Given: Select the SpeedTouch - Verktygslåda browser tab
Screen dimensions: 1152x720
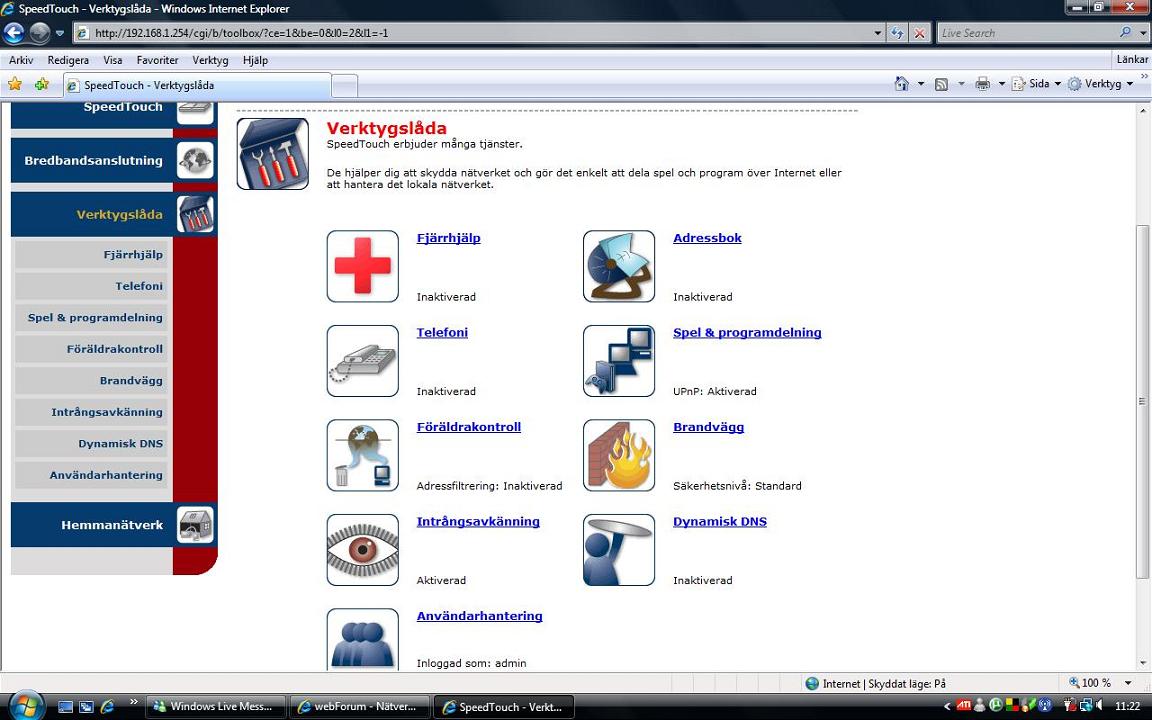Looking at the screenshot, I should click(197, 85).
